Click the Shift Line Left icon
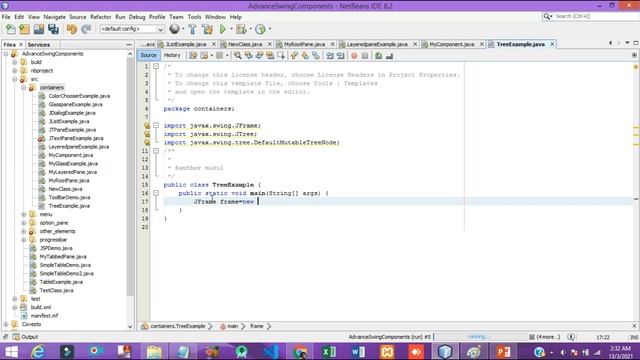This screenshot has width=640, height=360. point(330,56)
